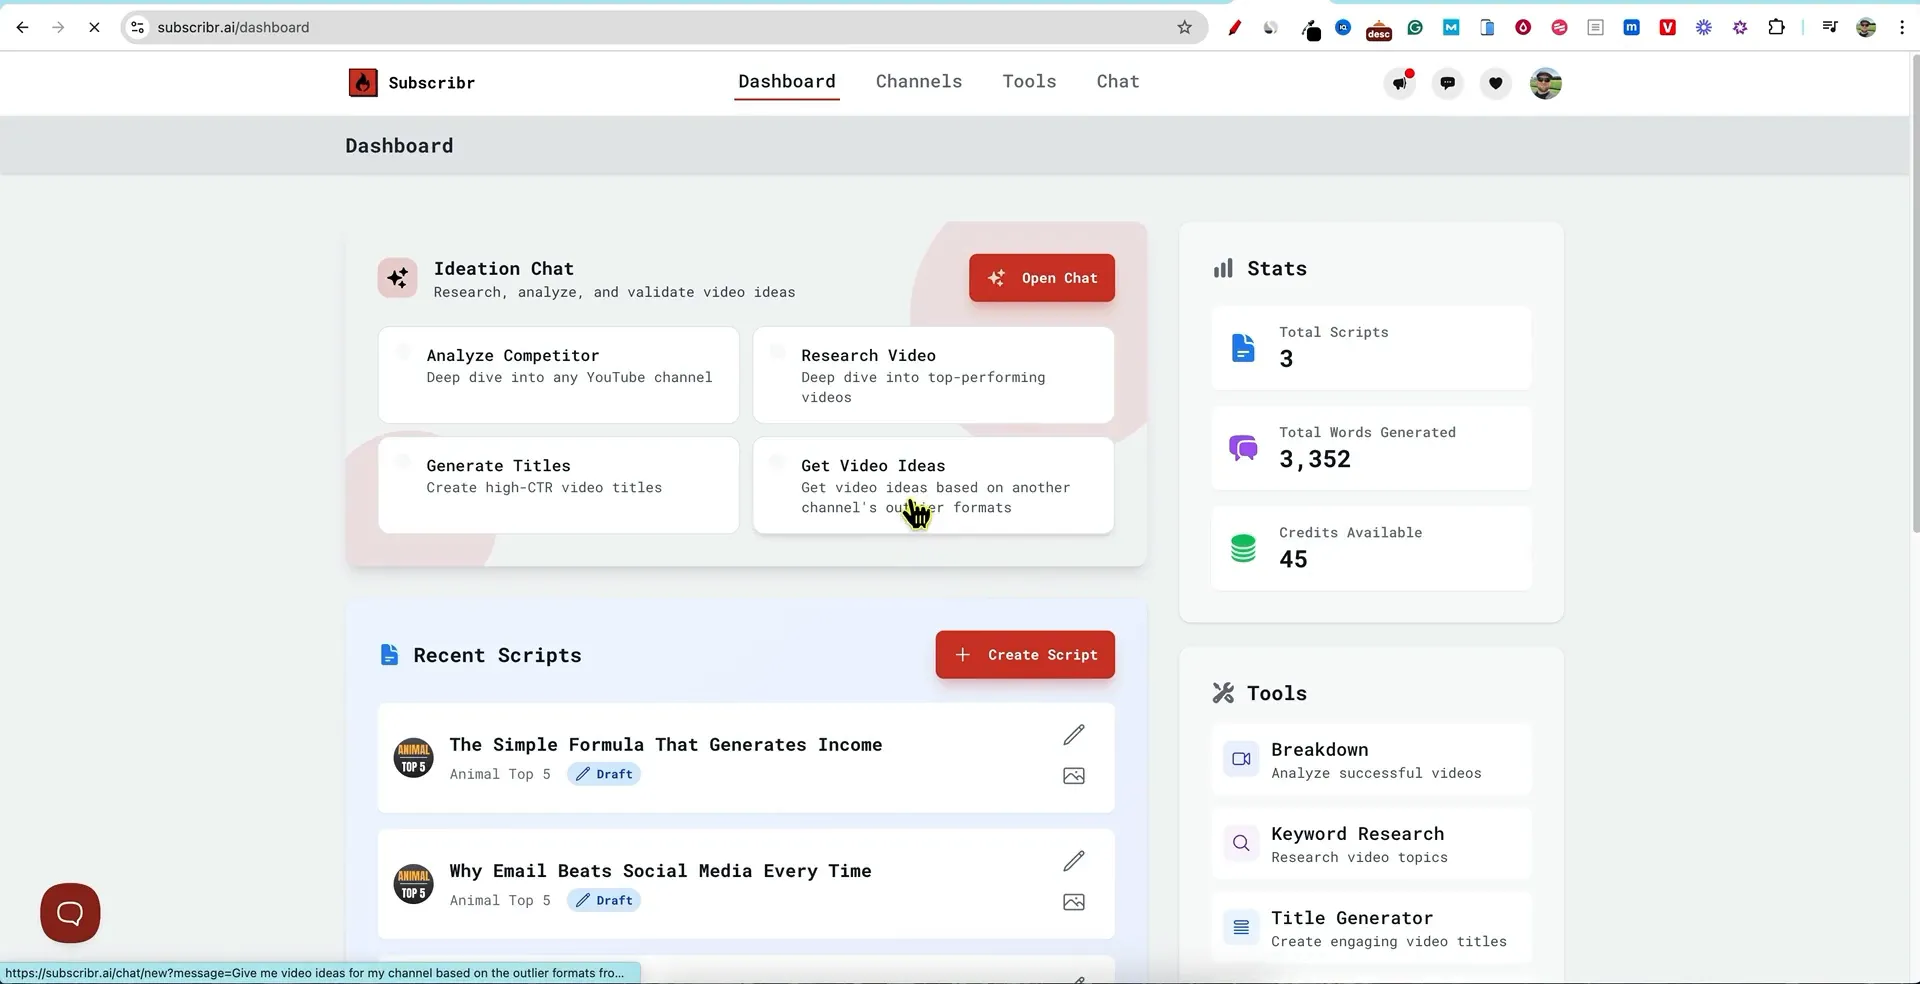The width and height of the screenshot is (1920, 984).
Task: Click the heart favorites icon
Action: [1496, 83]
